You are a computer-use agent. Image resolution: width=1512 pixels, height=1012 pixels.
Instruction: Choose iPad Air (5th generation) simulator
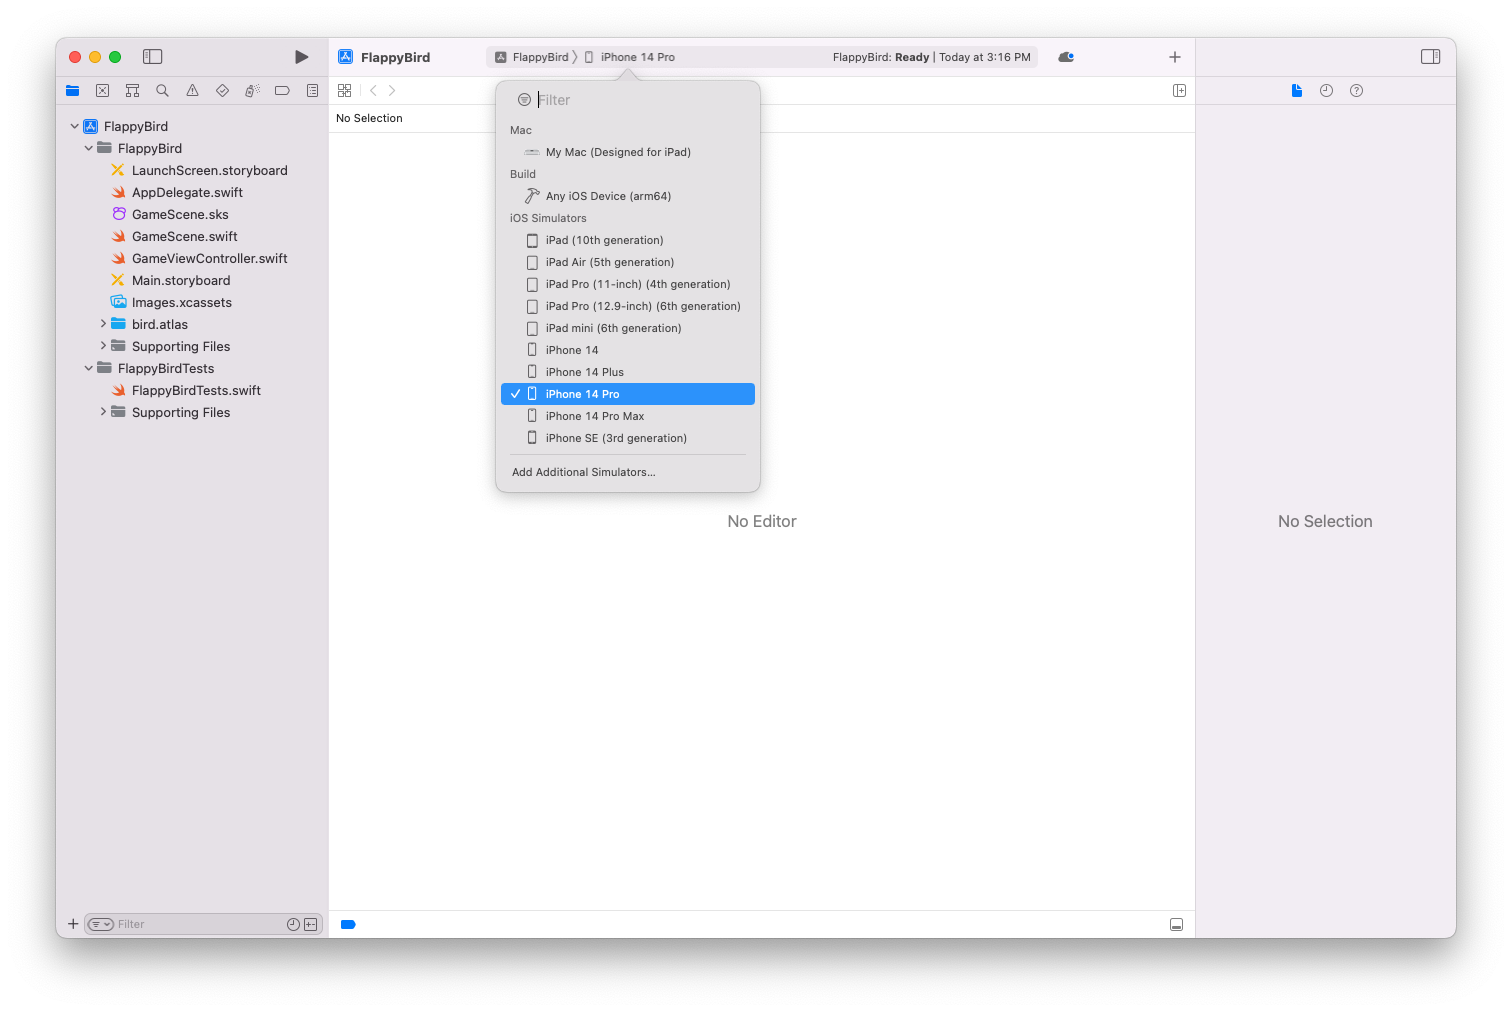click(x=628, y=262)
